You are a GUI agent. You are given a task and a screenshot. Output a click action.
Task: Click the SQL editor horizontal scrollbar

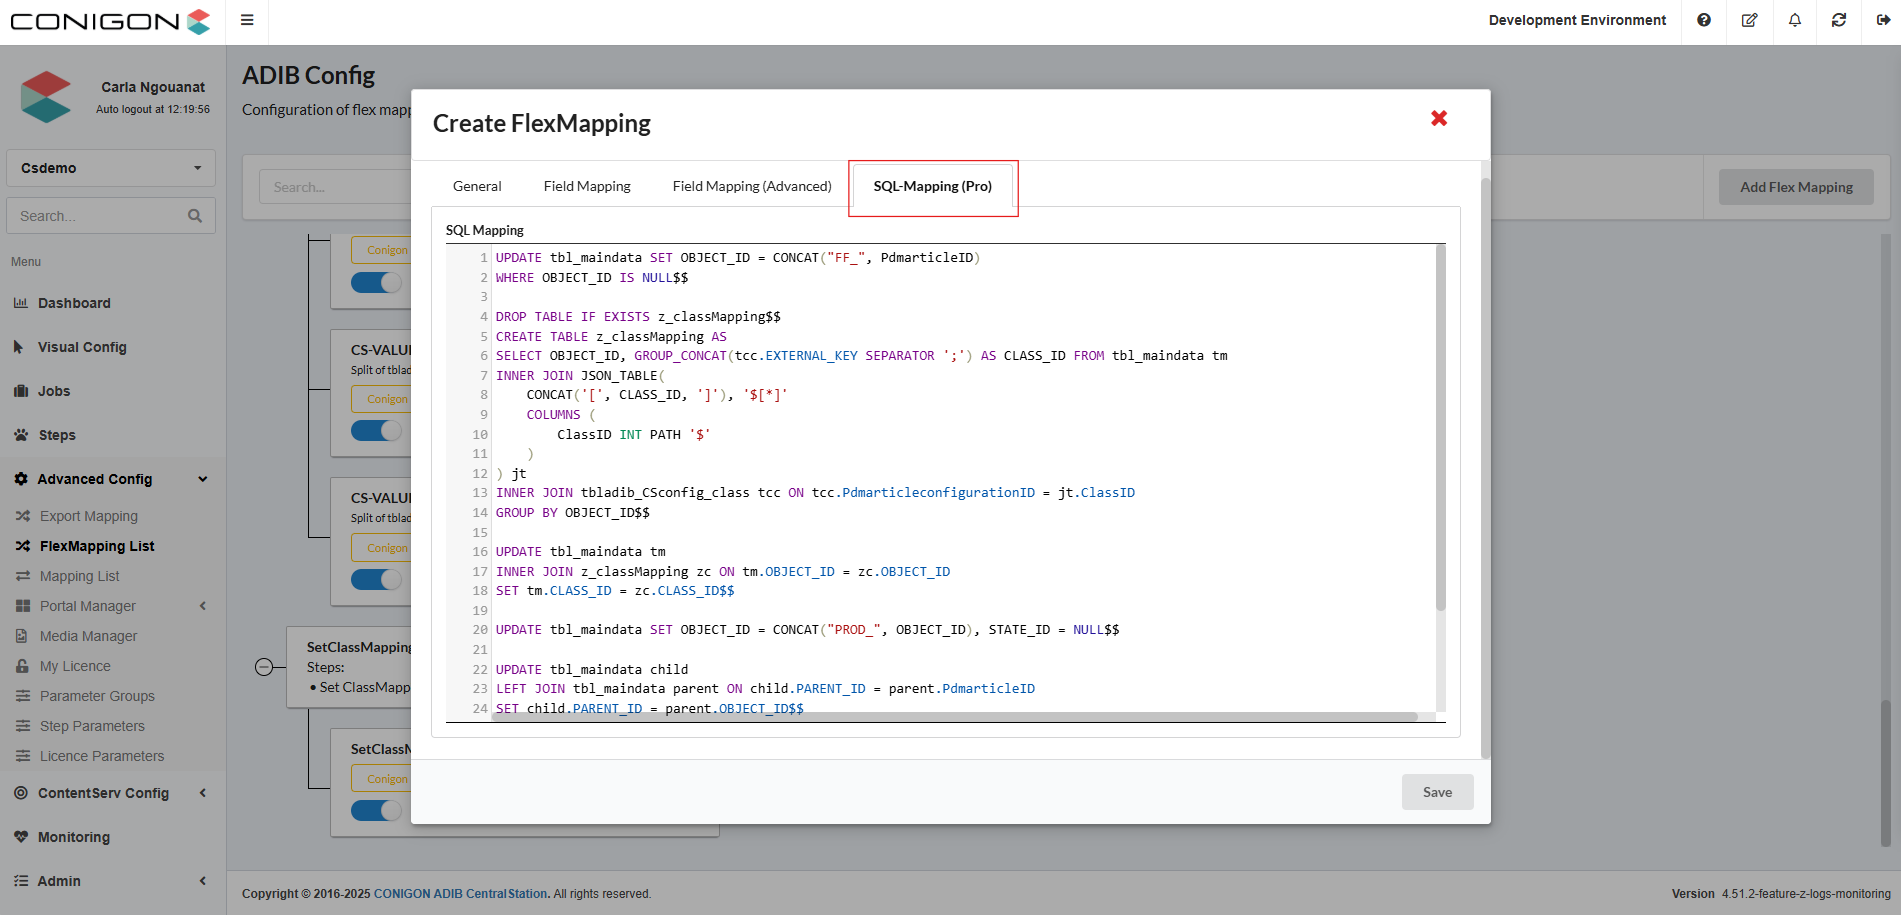click(x=954, y=717)
